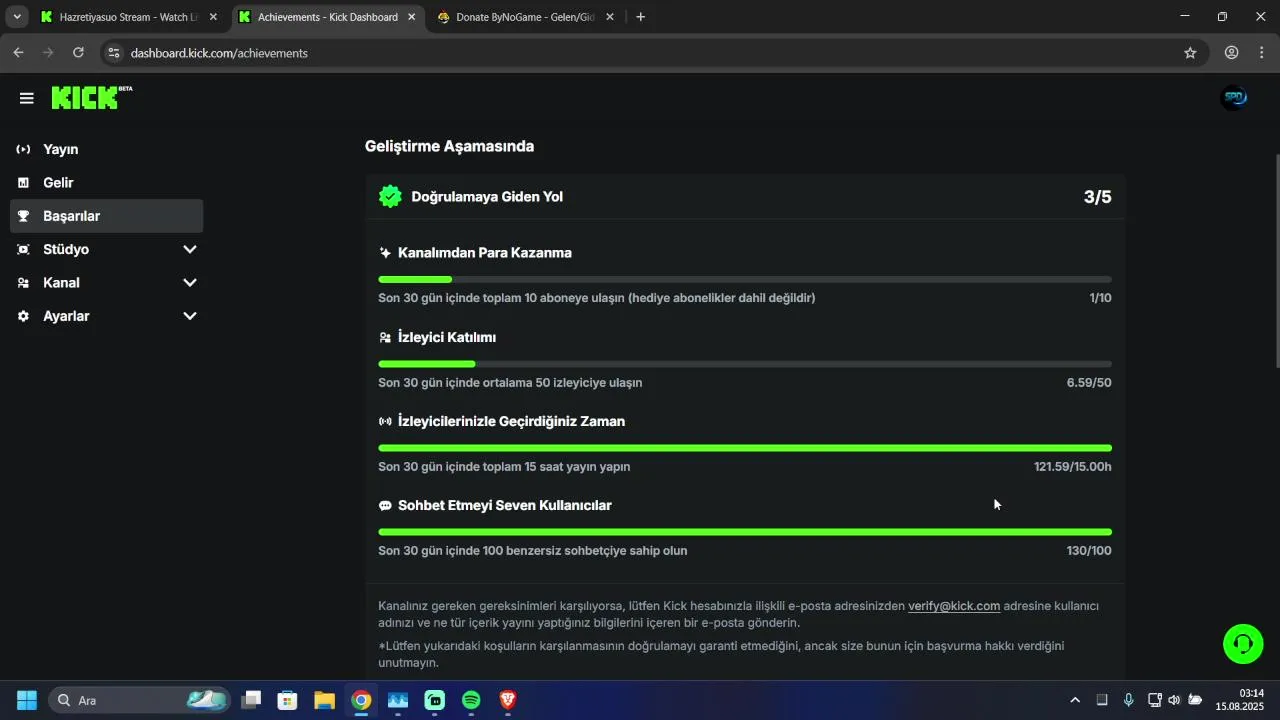Screen dimensions: 1280x720
Task: Click the Kanalımdan Para Kazanma progress bar
Action: (745, 280)
